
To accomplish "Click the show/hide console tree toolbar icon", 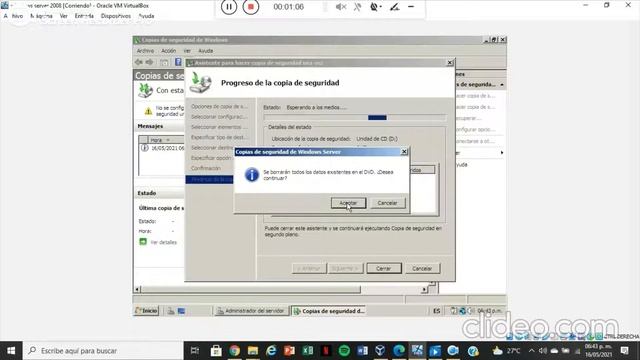I will (x=164, y=62).
